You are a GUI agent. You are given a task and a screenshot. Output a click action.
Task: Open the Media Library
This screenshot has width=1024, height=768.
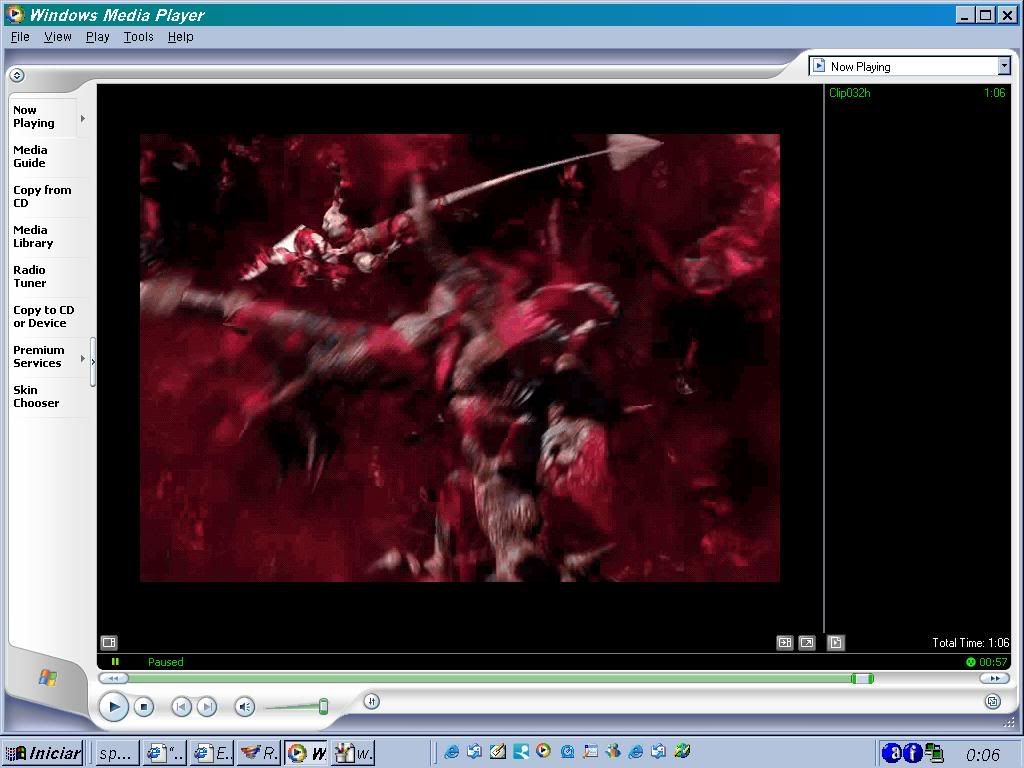tap(33, 236)
